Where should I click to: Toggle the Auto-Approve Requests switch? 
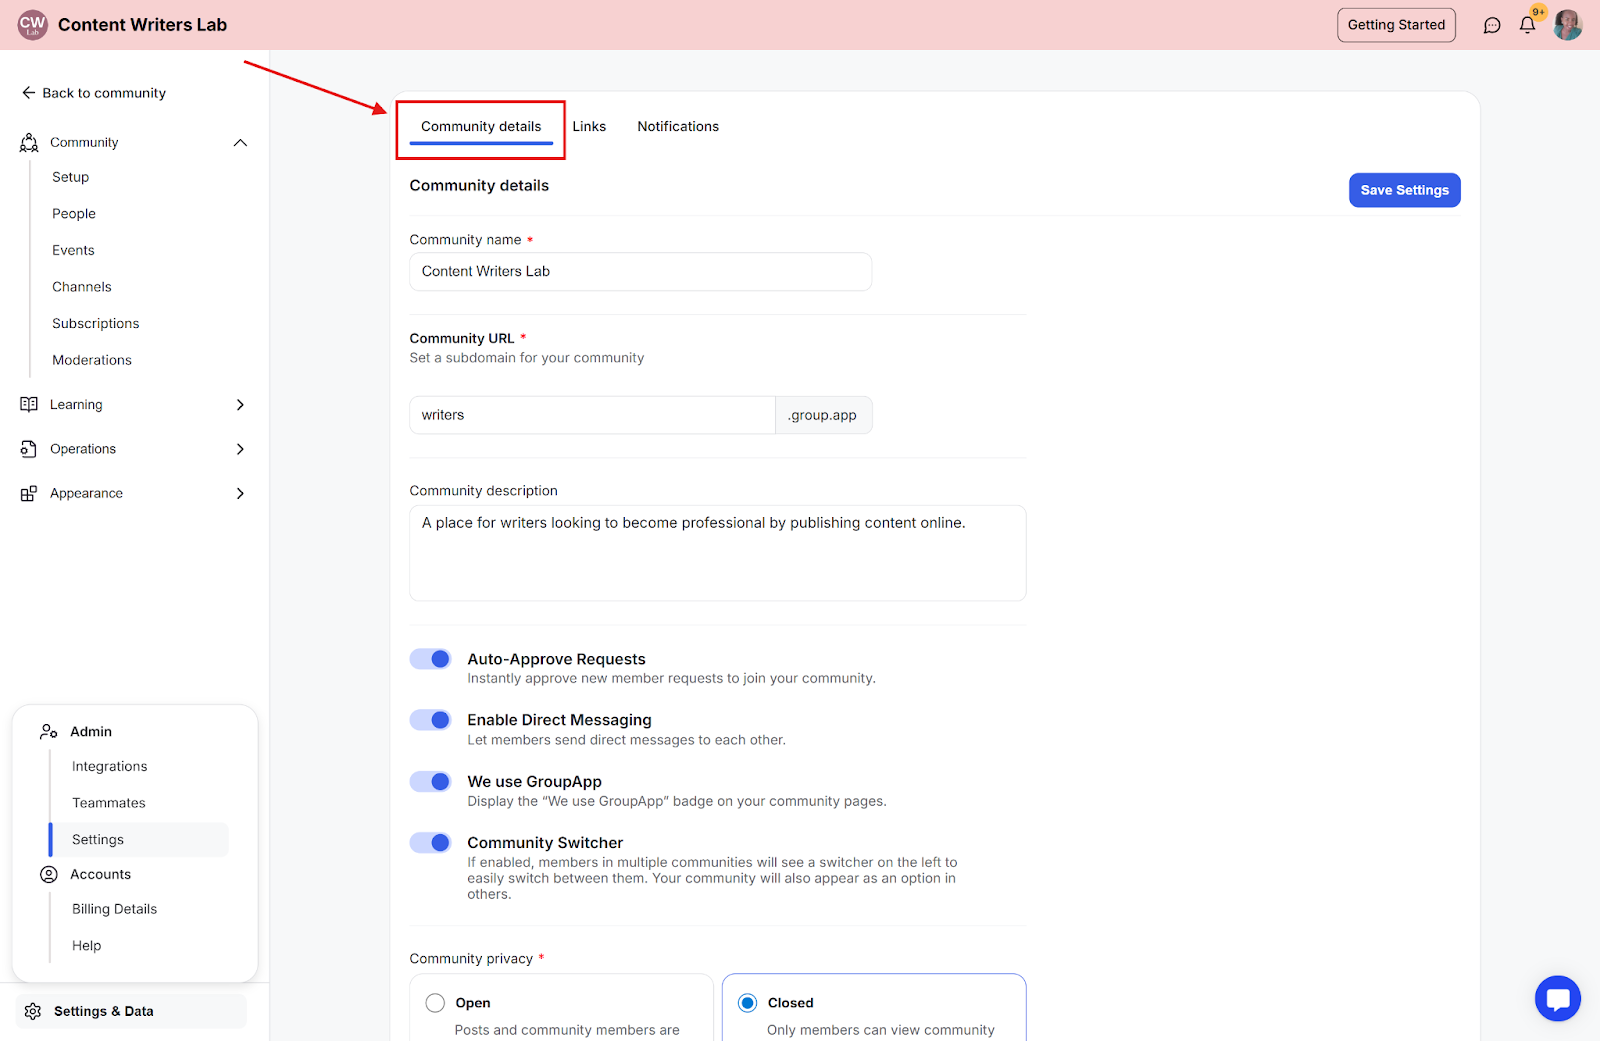pyautogui.click(x=431, y=659)
